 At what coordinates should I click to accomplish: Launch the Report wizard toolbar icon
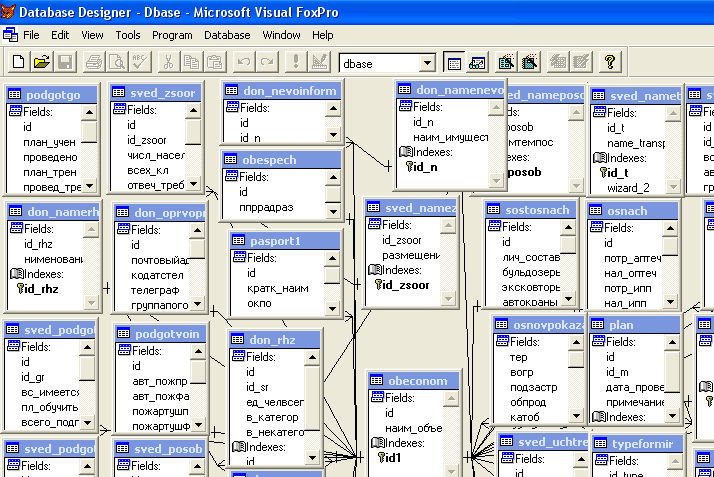click(x=529, y=62)
